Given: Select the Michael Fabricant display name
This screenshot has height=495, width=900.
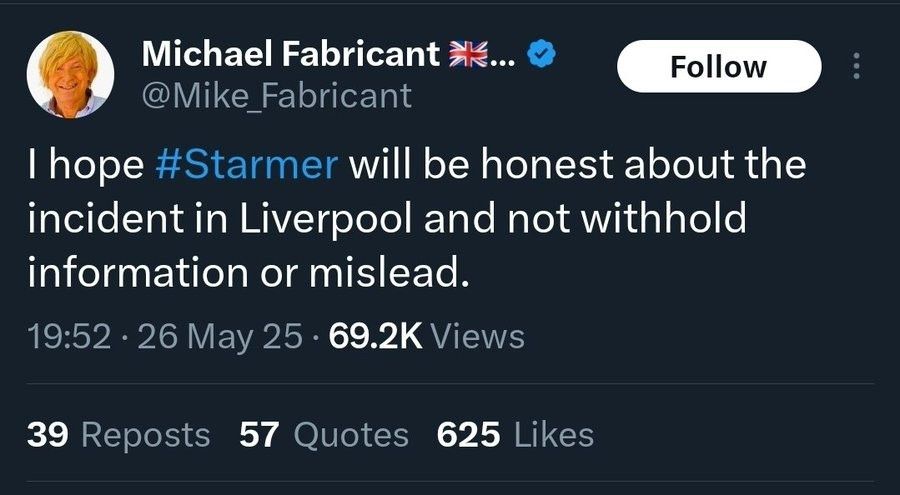Looking at the screenshot, I should click(x=290, y=55).
